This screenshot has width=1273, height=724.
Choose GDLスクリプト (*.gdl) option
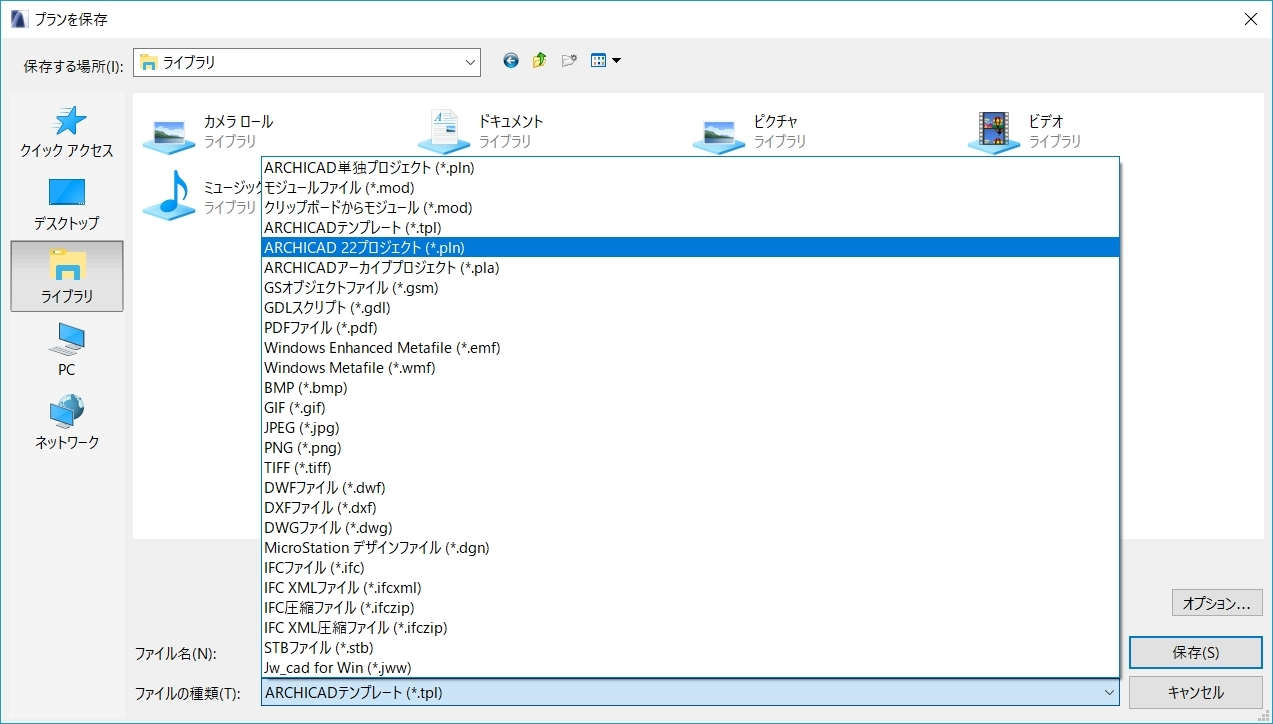tap(690, 308)
